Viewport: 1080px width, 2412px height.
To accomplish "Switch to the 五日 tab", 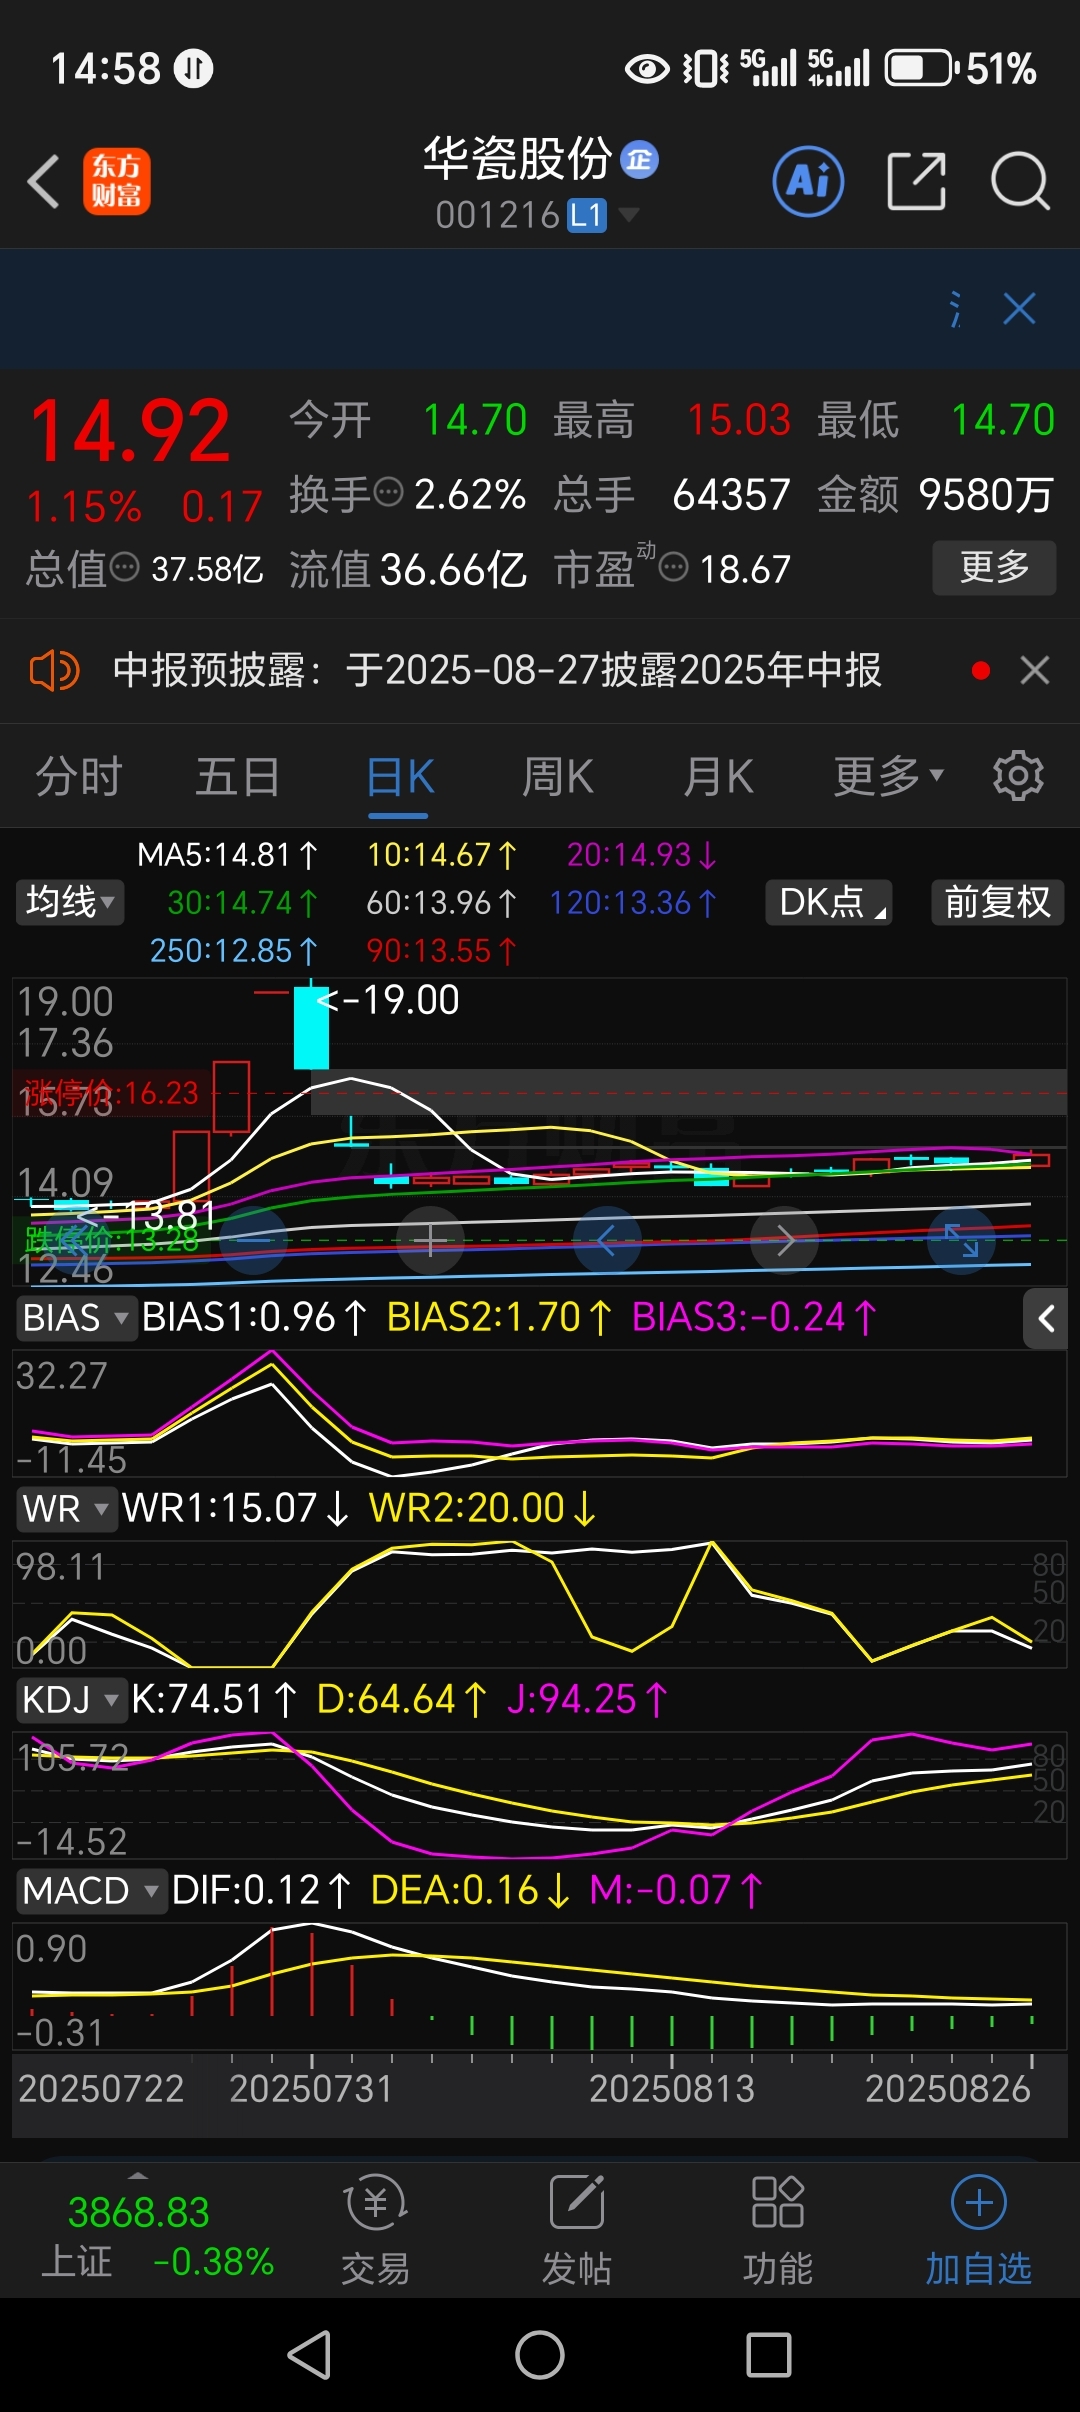I will click(238, 776).
